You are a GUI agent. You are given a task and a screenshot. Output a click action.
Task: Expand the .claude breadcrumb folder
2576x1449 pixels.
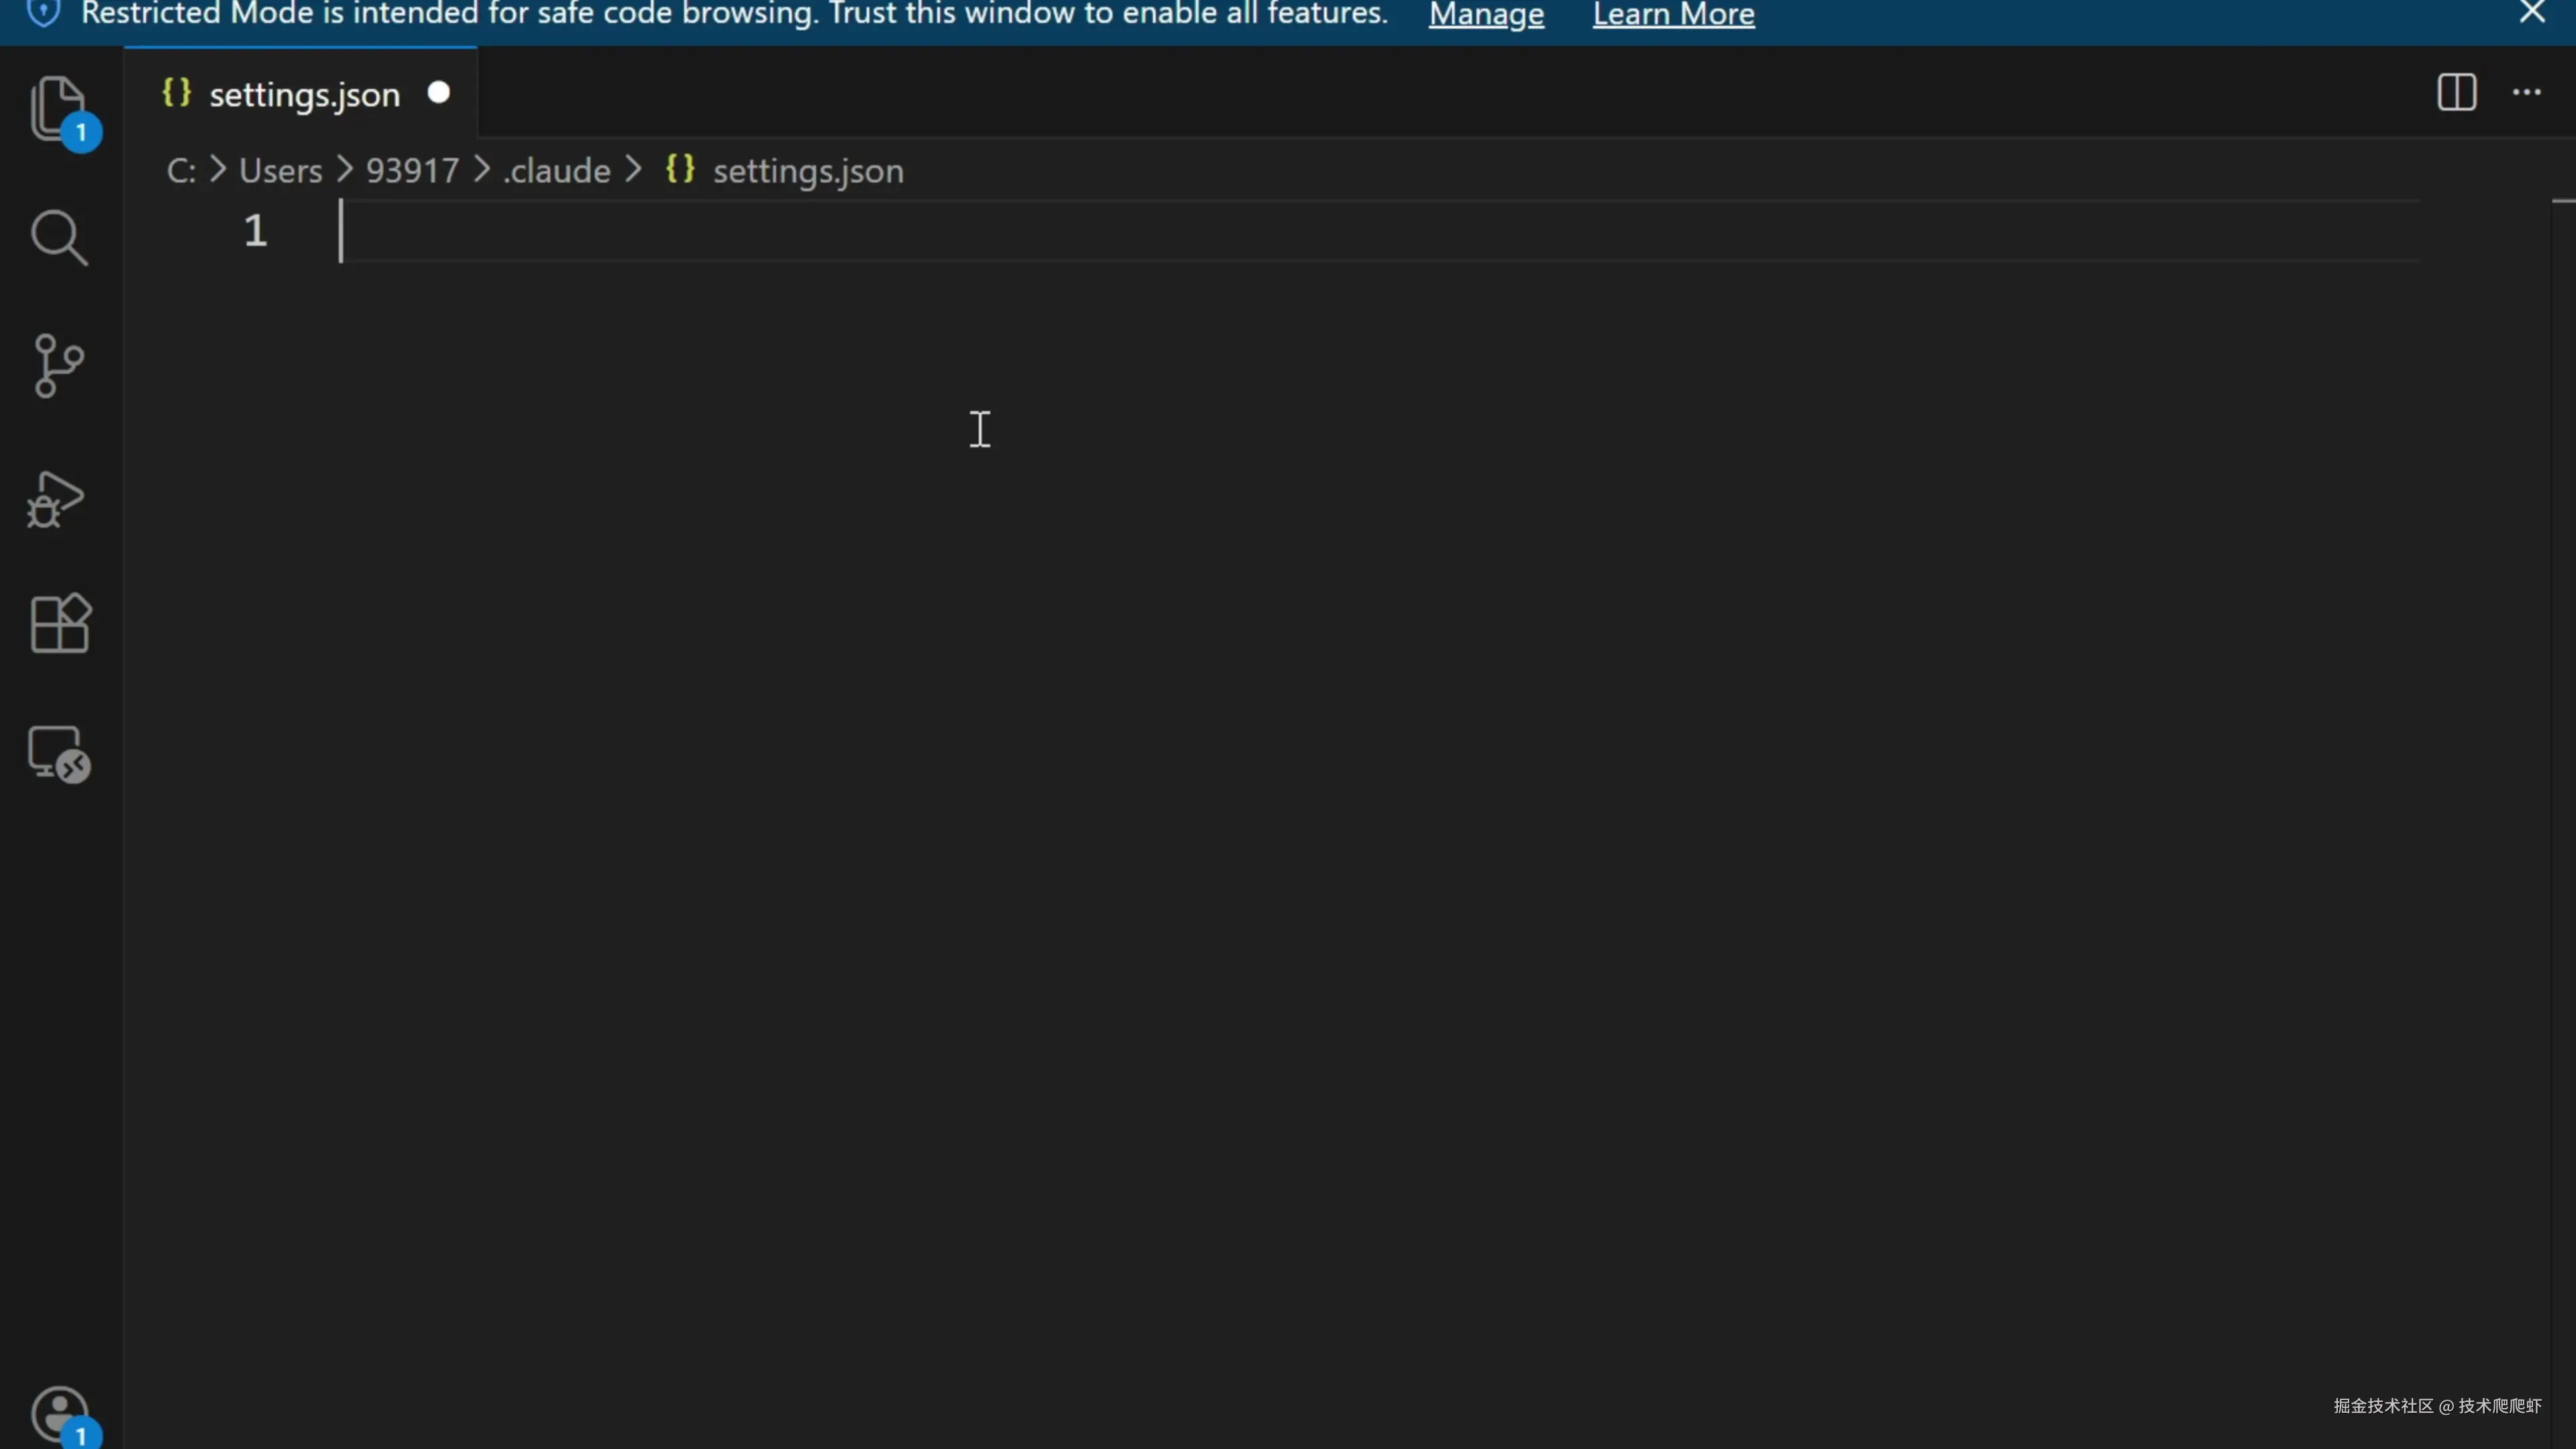(557, 171)
